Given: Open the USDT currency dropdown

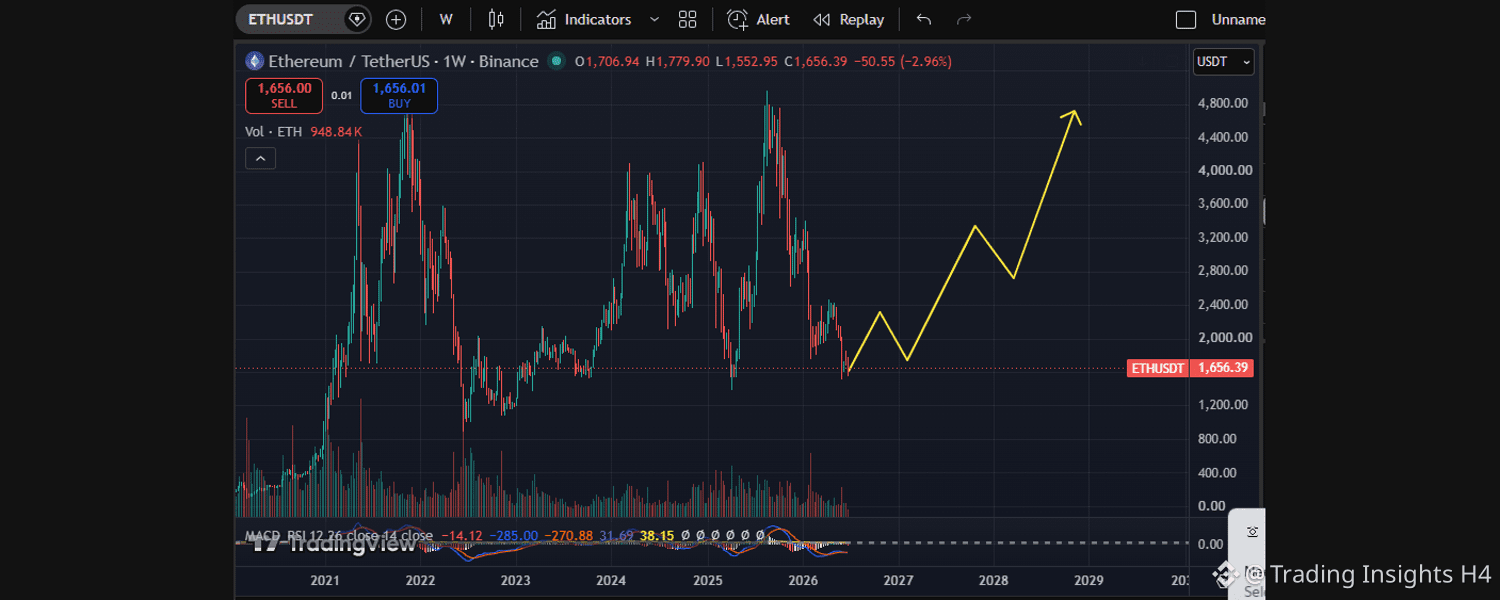Looking at the screenshot, I should tap(1223, 62).
